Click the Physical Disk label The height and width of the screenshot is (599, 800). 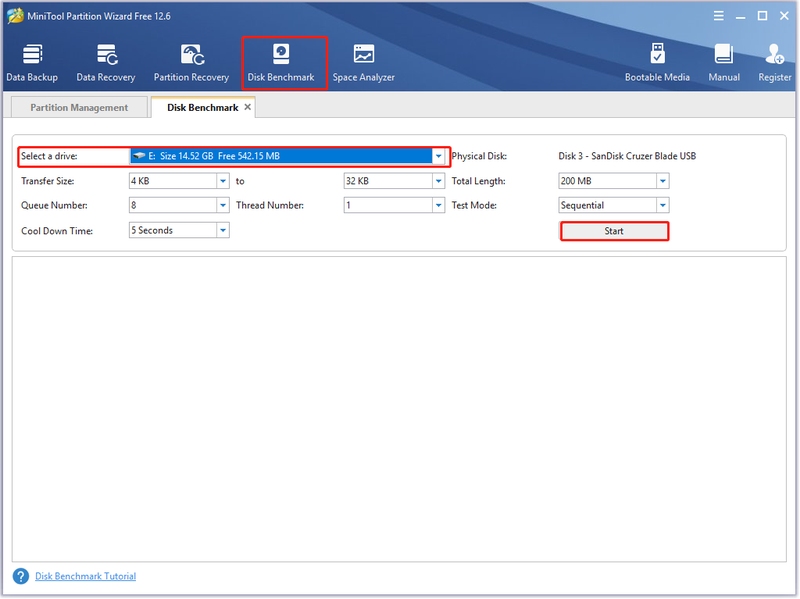(479, 156)
